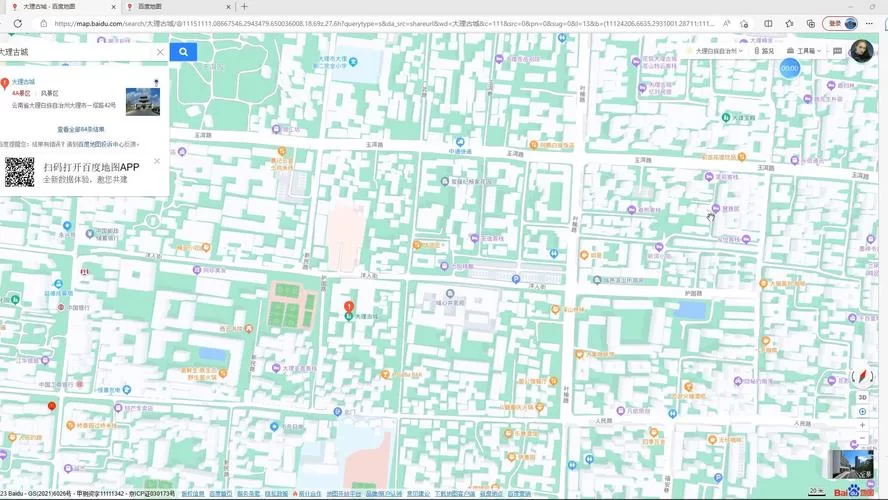The height and width of the screenshot is (500, 888).
Task: Click the read aloud icon
Action: point(727,24)
